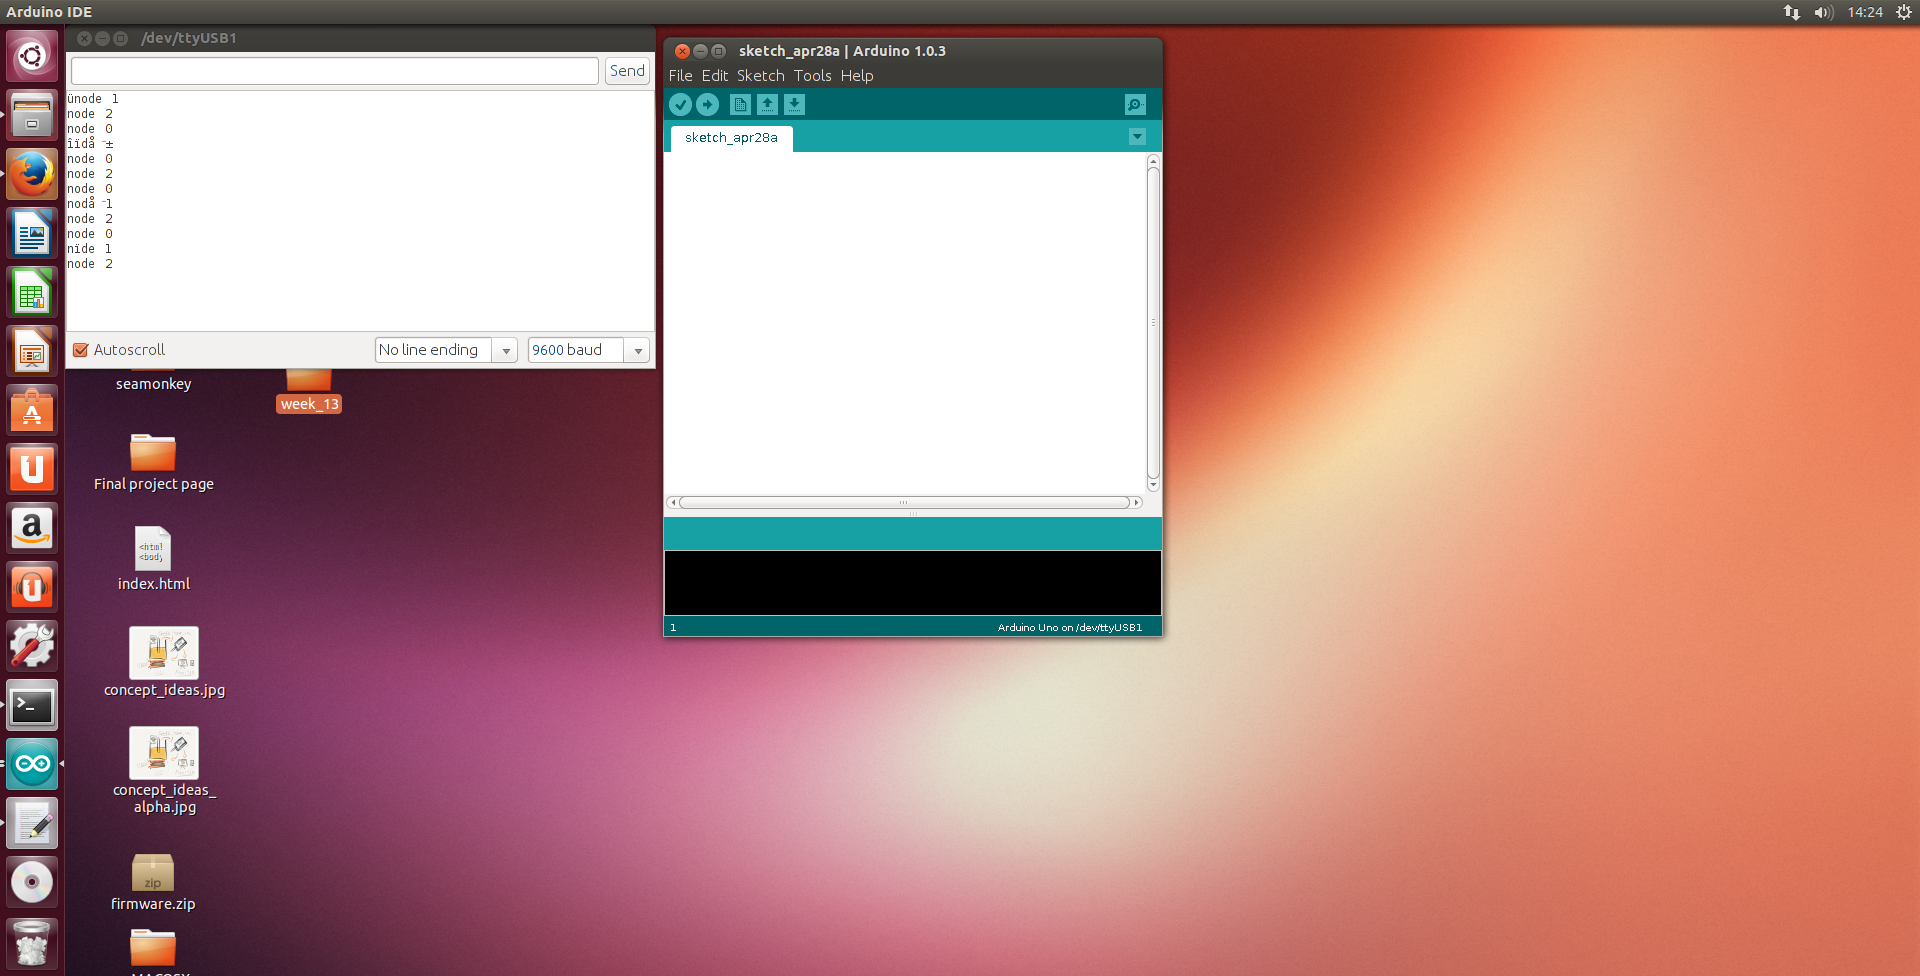Click the serial monitor text input field
The image size is (1920, 976).
335,71
